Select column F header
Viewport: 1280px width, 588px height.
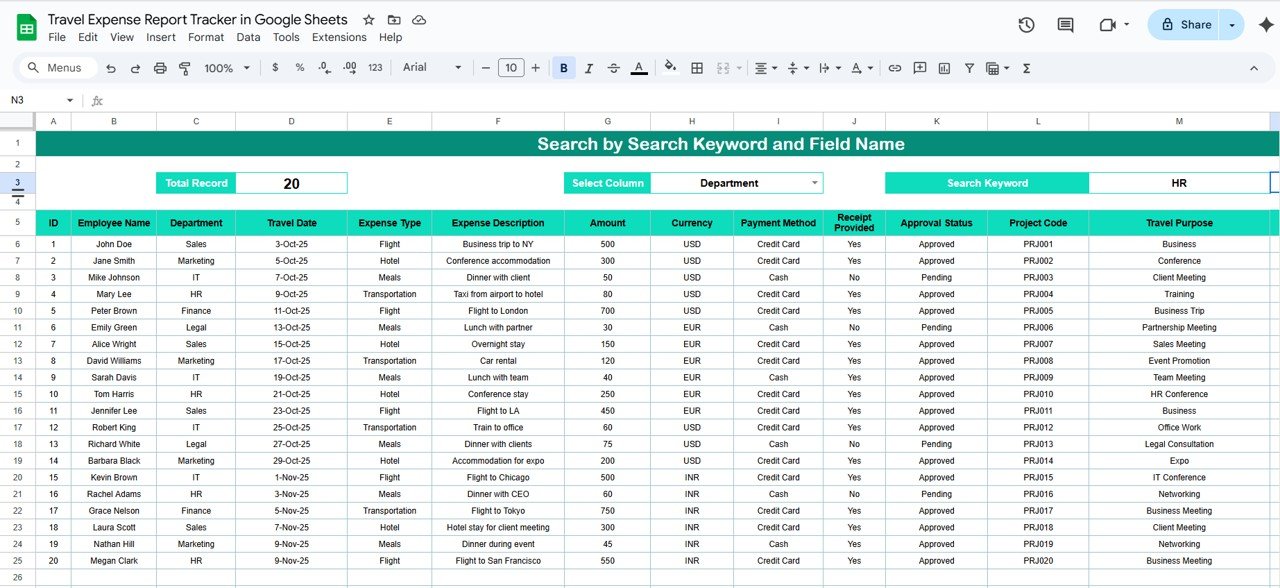498,121
